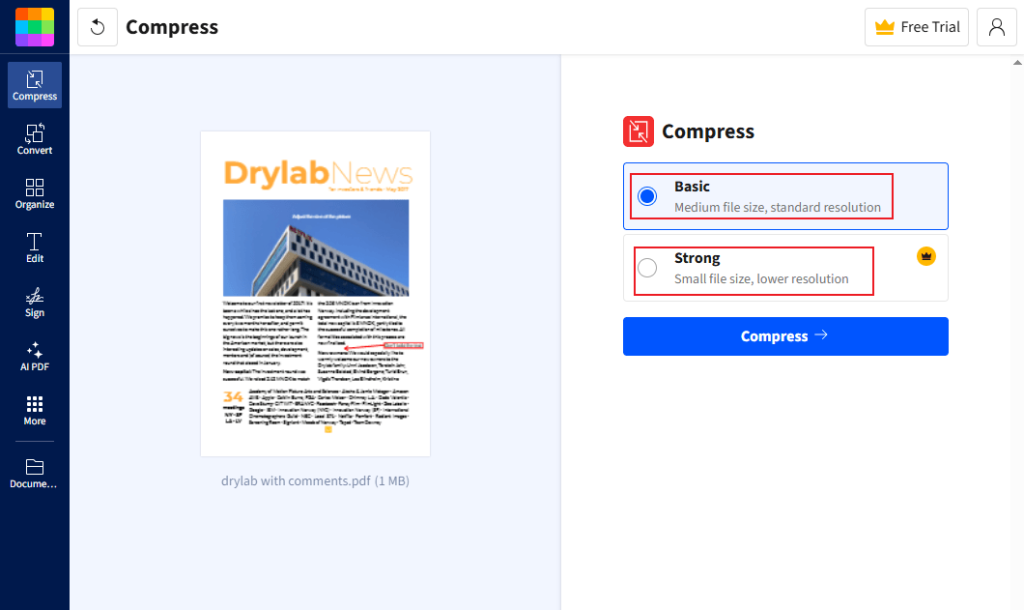Click the Smallpdf logo
The width and height of the screenshot is (1024, 610).
pyautogui.click(x=34, y=26)
